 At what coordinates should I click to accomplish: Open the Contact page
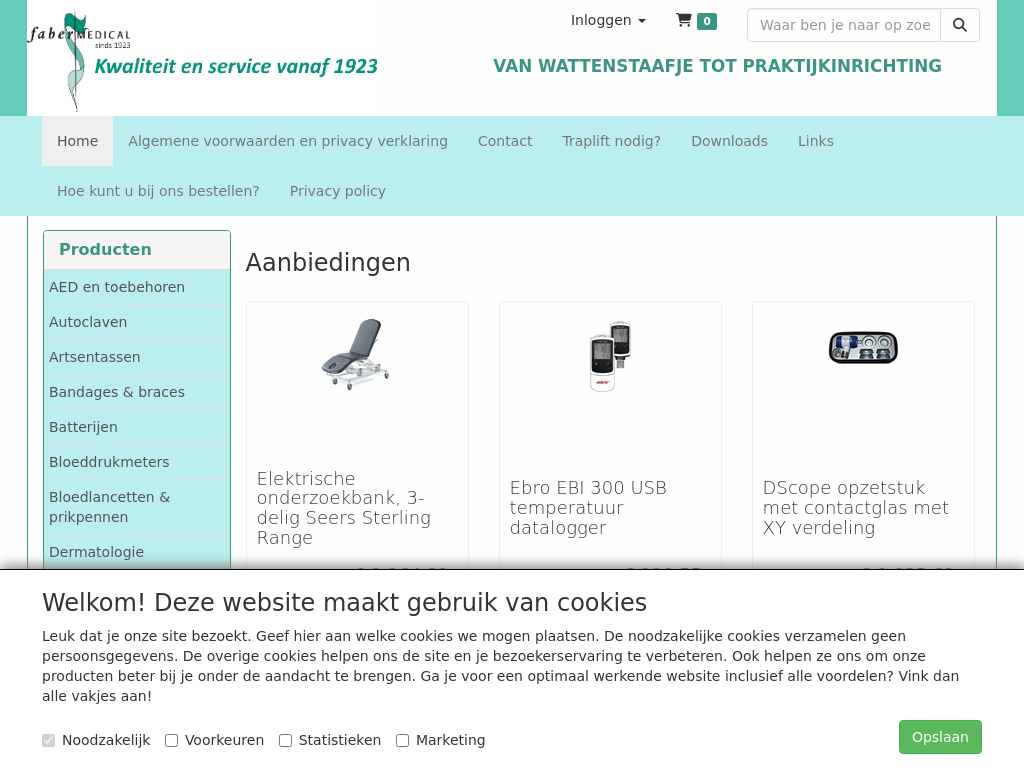(x=505, y=141)
